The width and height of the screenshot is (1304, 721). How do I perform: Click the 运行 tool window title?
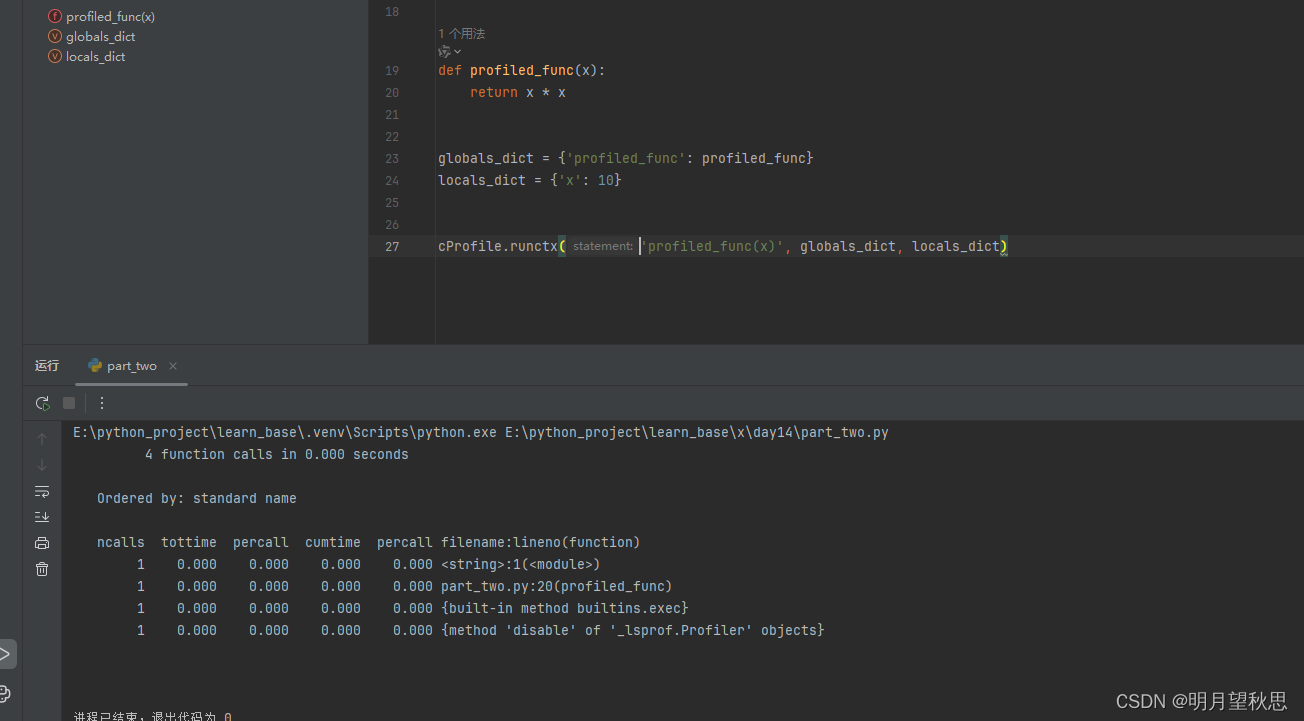tap(47, 366)
